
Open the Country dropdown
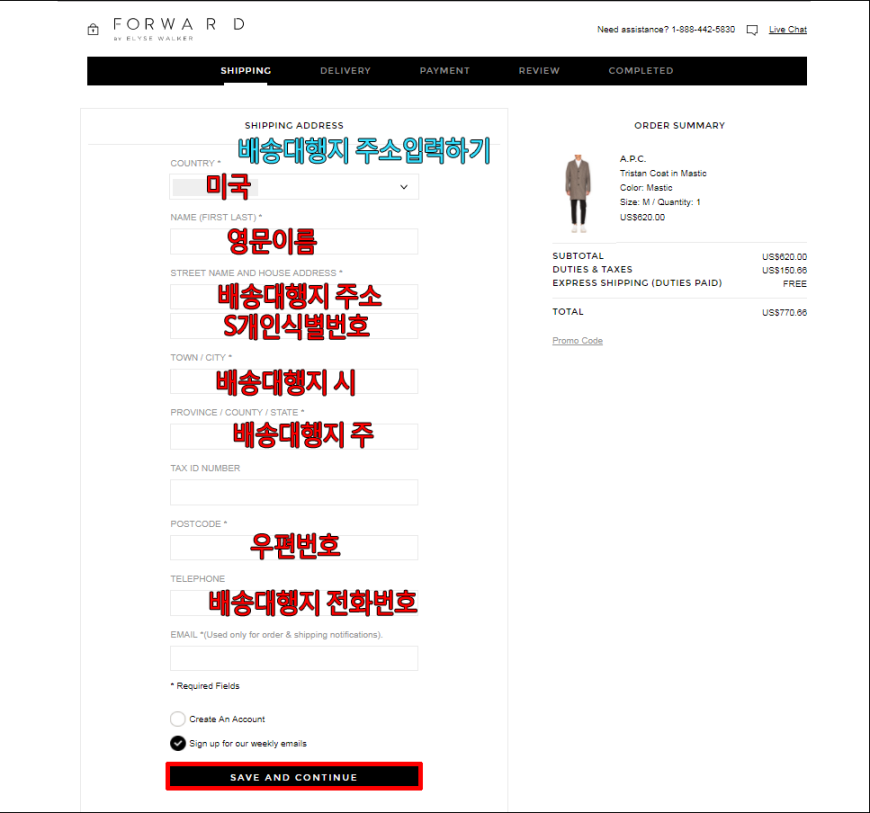(x=294, y=187)
